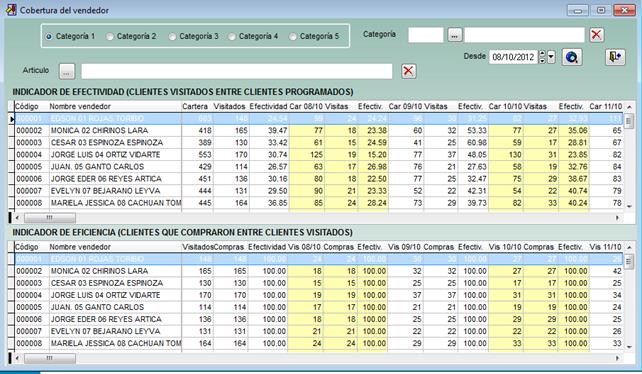Select code 000002 in efficiency grid
This screenshot has height=374, width=642.
pos(29,271)
